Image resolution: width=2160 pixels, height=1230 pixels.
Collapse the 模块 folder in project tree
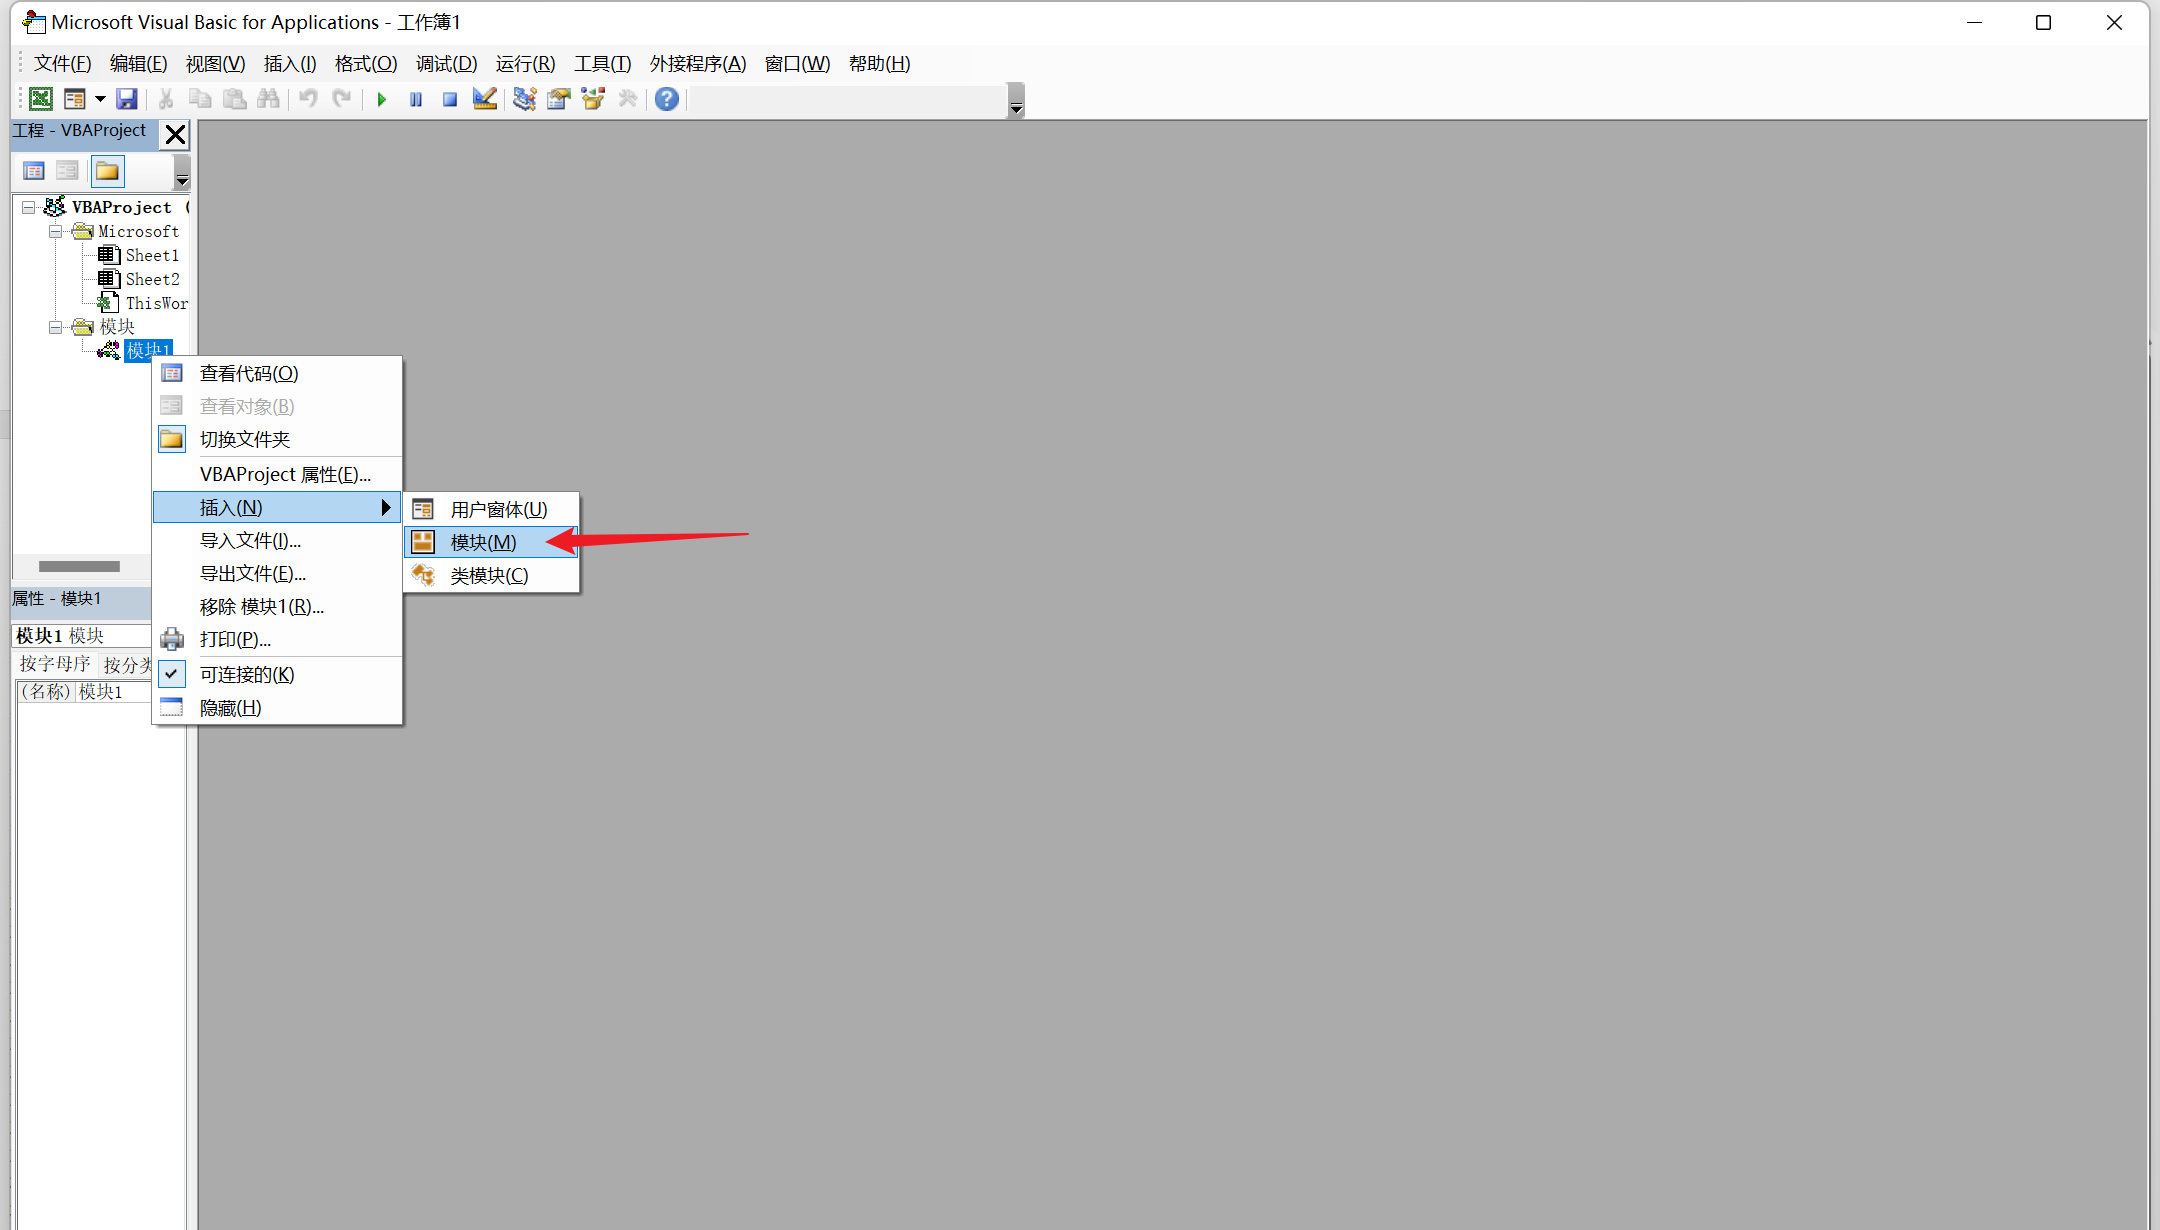56,327
